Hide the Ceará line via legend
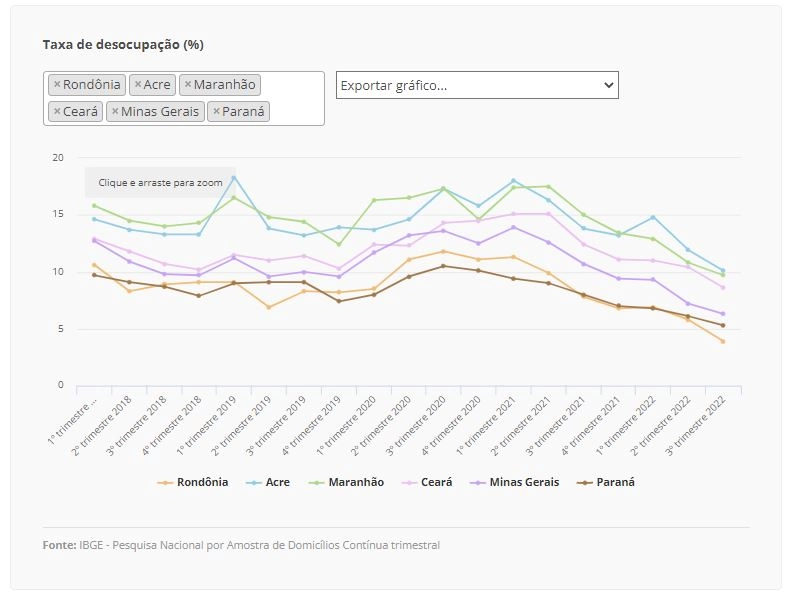This screenshot has width=793, height=598. click(x=436, y=482)
